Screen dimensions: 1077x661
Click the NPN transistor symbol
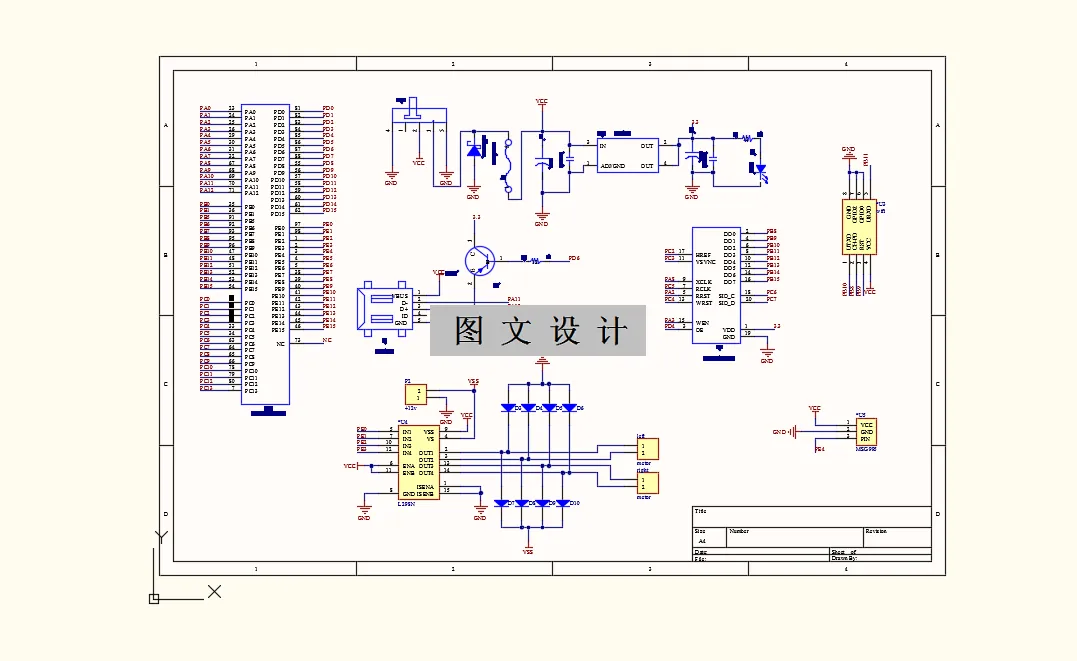click(x=479, y=261)
